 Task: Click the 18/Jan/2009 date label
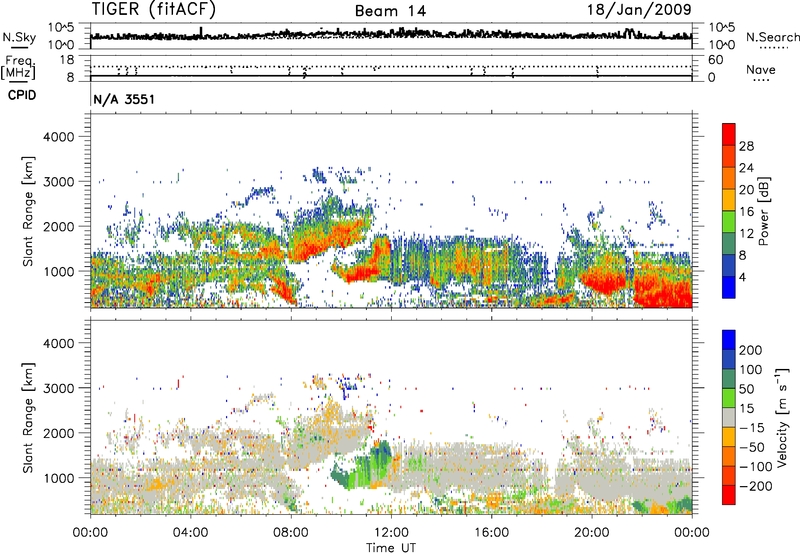click(639, 10)
